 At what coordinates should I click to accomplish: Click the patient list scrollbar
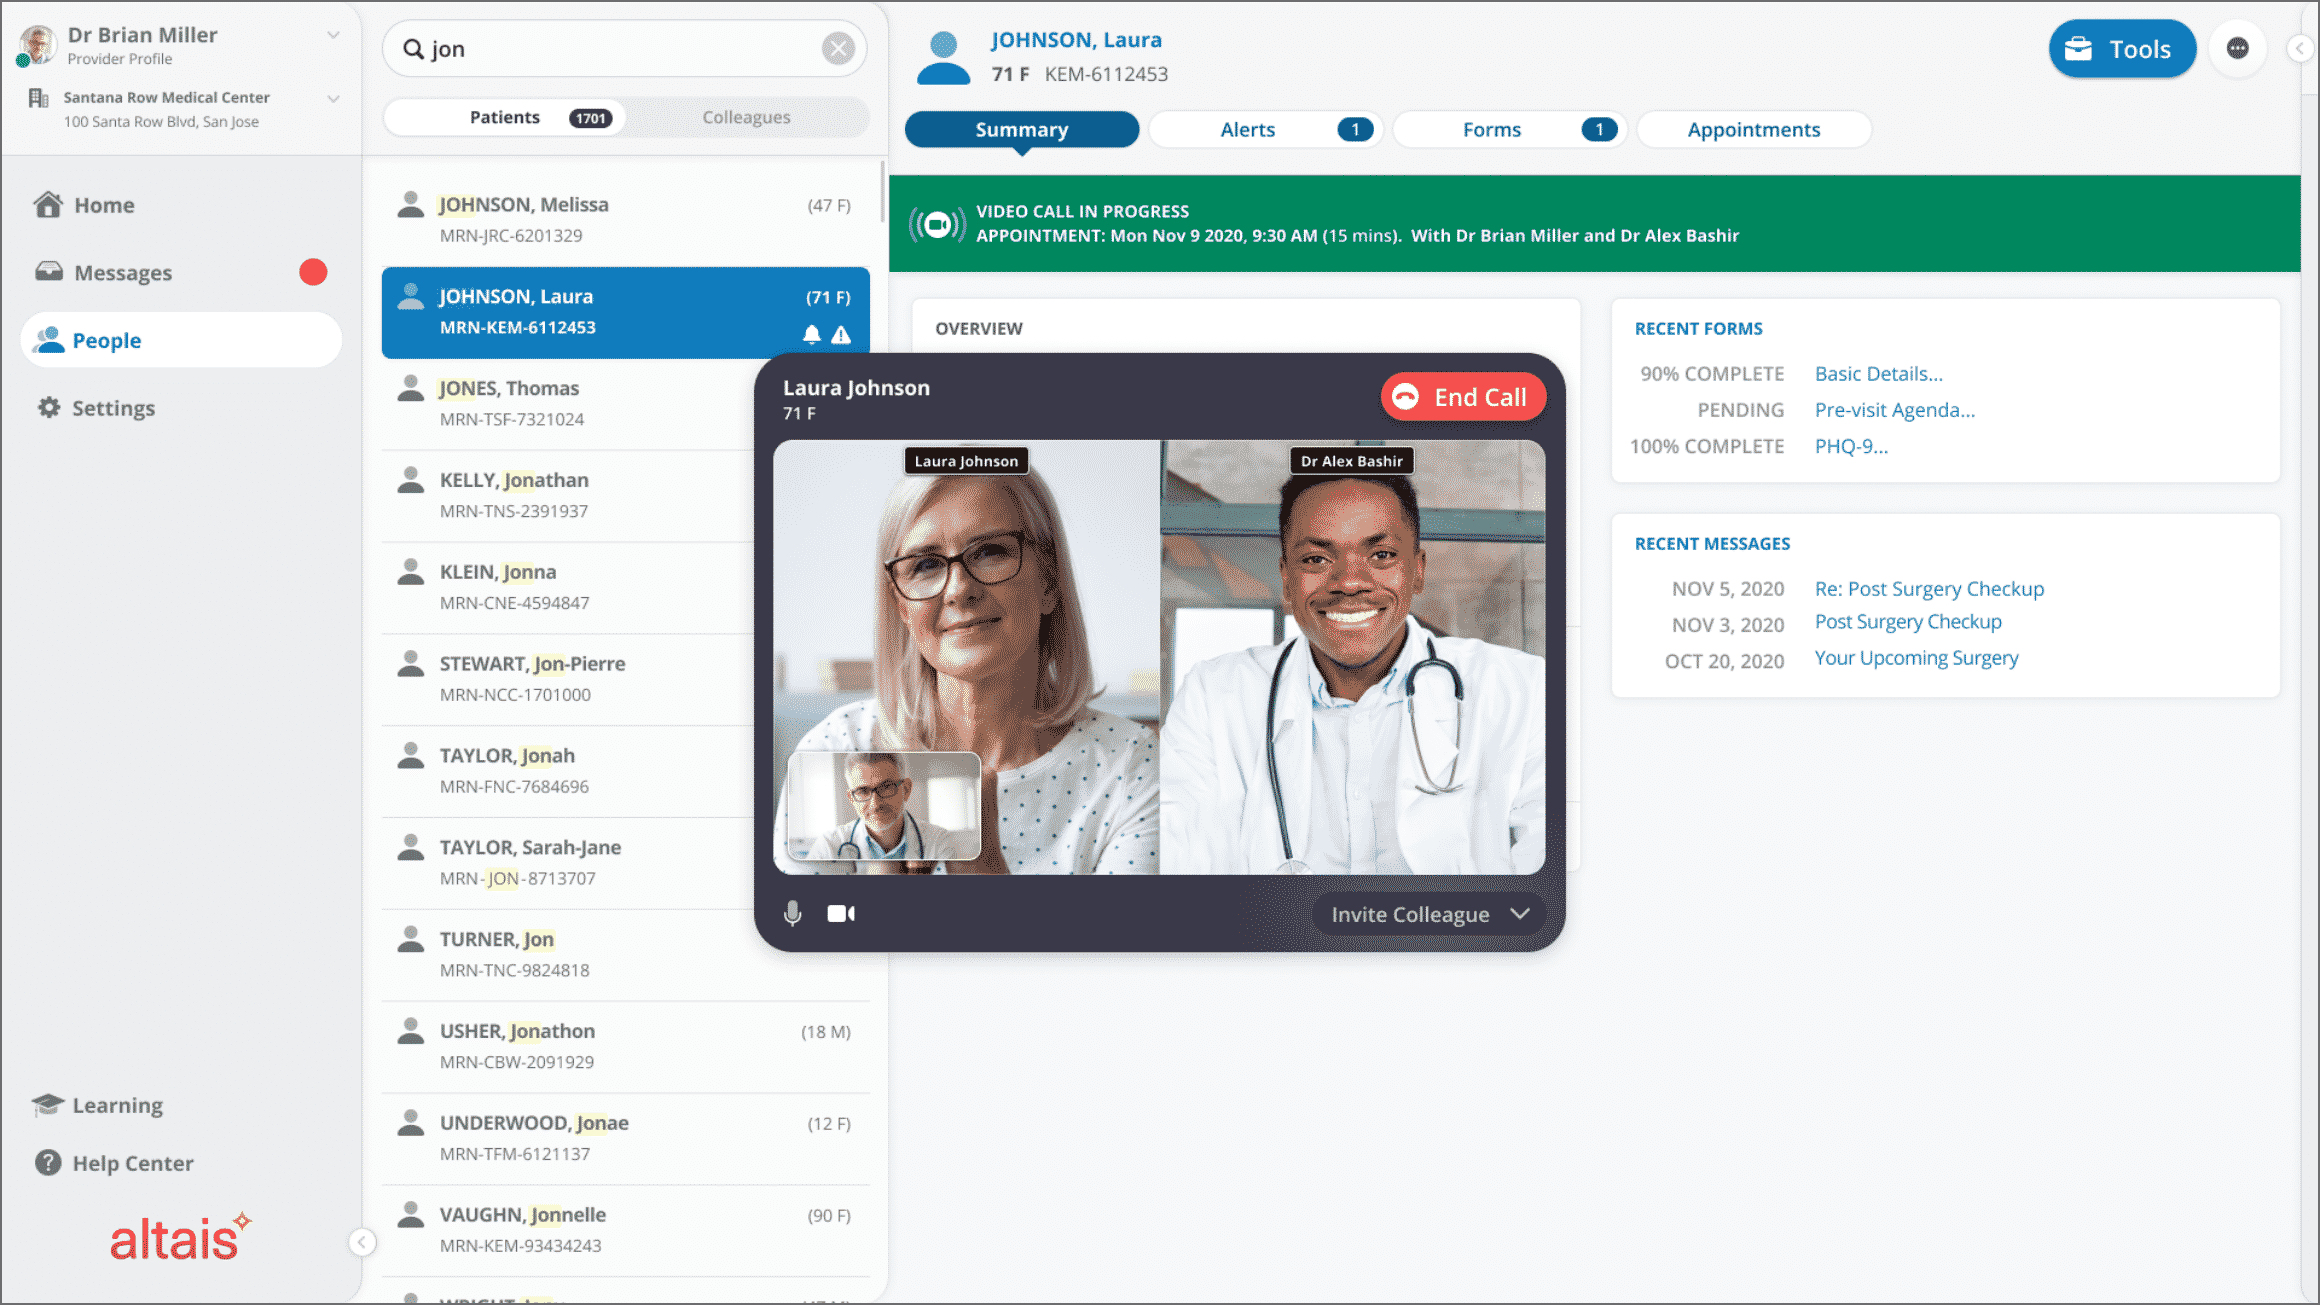pyautogui.click(x=883, y=191)
